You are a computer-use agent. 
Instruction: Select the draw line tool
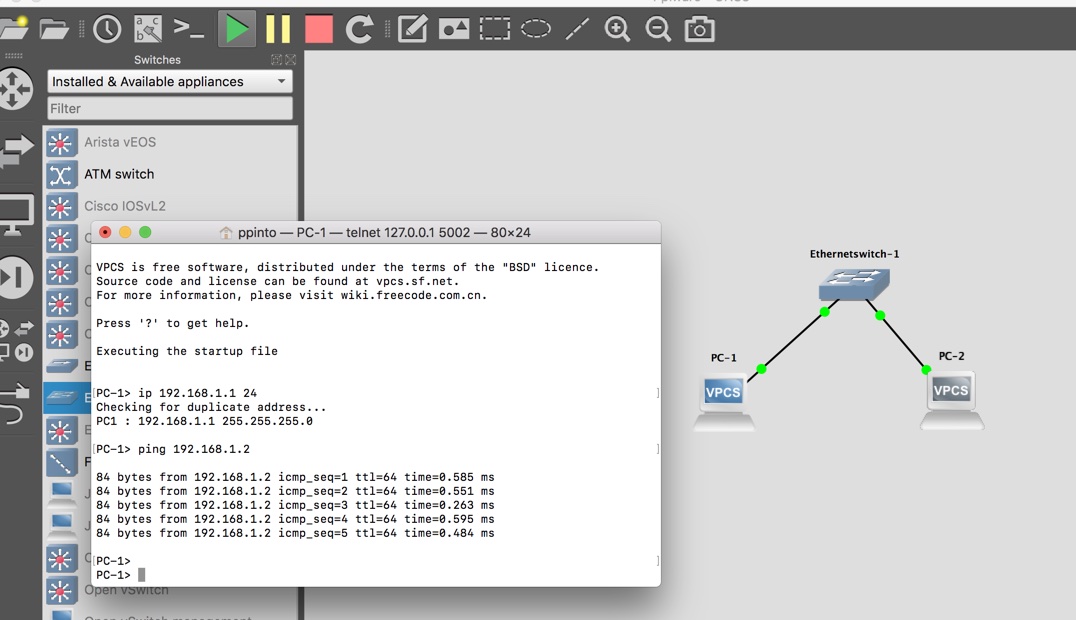tap(576, 29)
